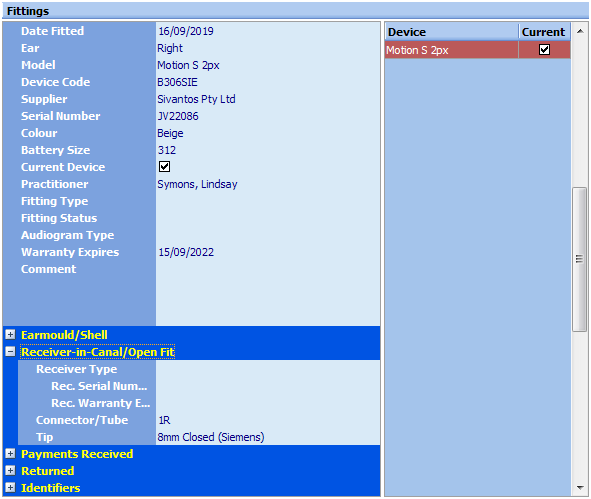Click the Ear field value Right
Viewport: 591px width, 499px height.
click(x=170, y=48)
